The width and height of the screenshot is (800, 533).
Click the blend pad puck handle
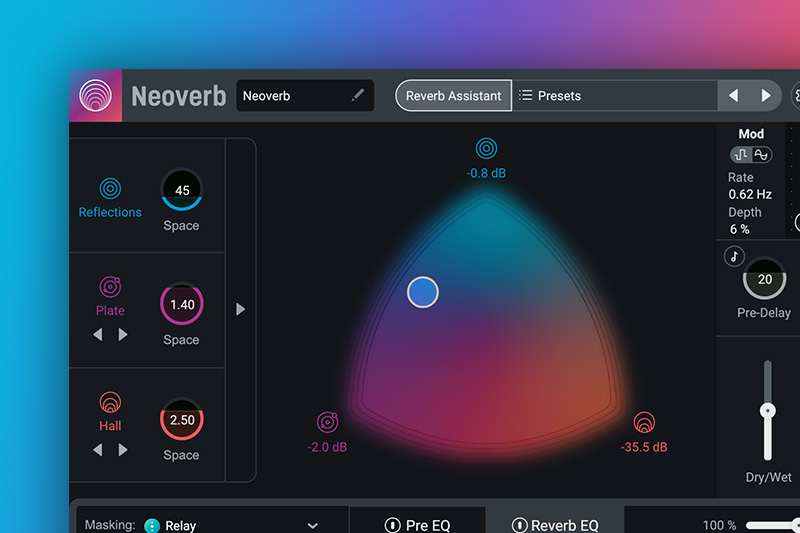423,292
